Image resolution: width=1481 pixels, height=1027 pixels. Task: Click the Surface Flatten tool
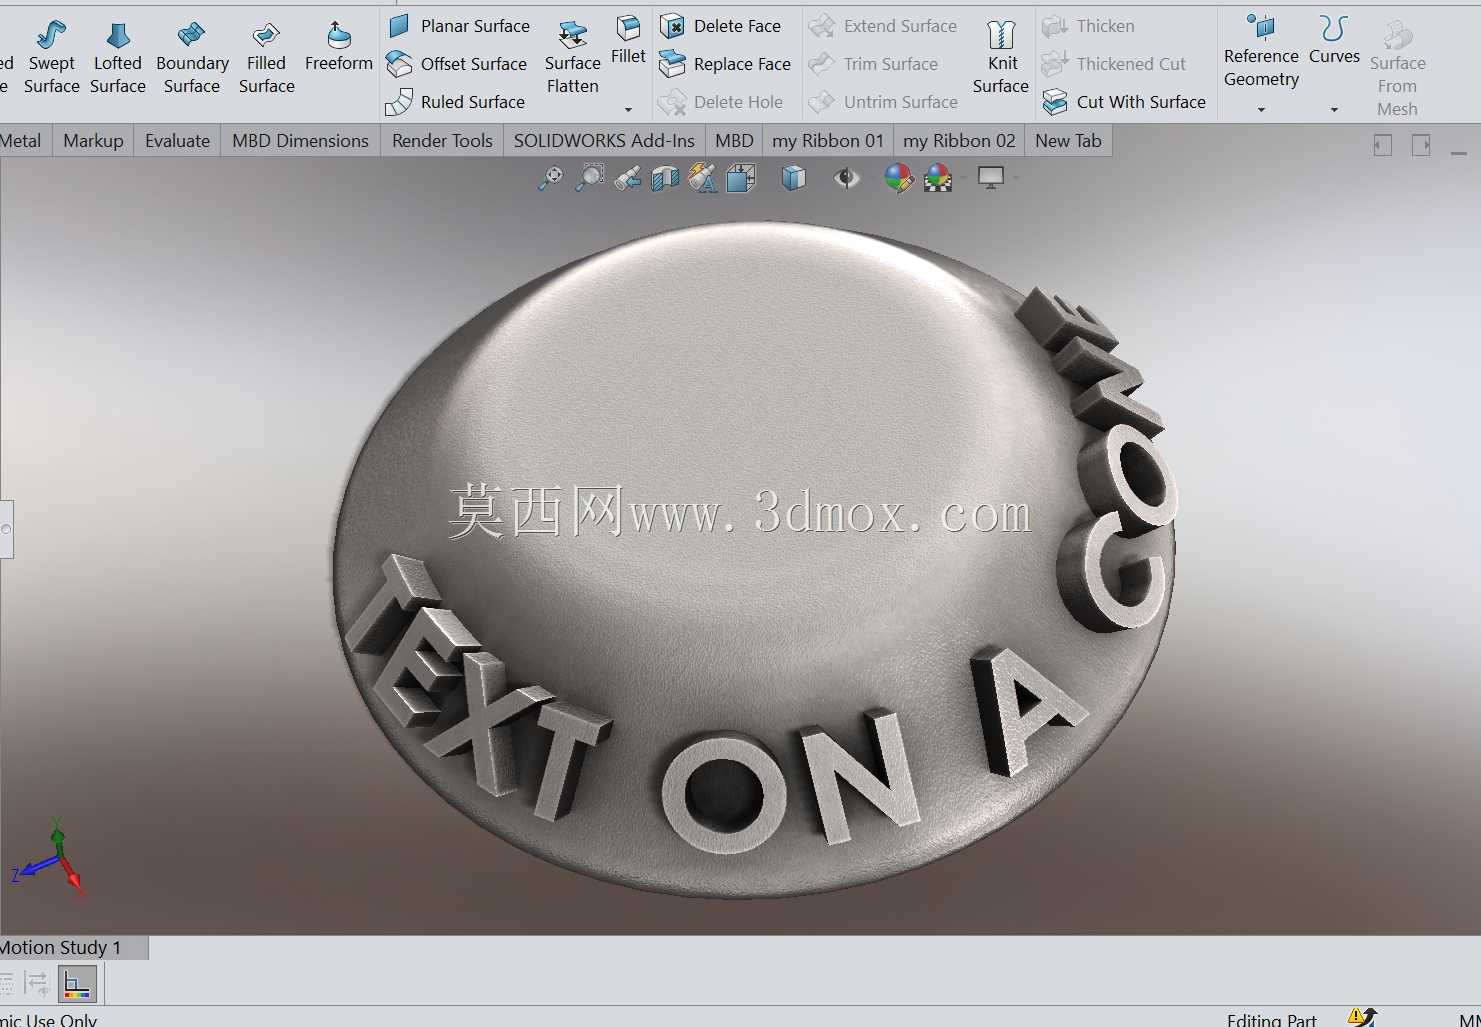[x=573, y=58]
